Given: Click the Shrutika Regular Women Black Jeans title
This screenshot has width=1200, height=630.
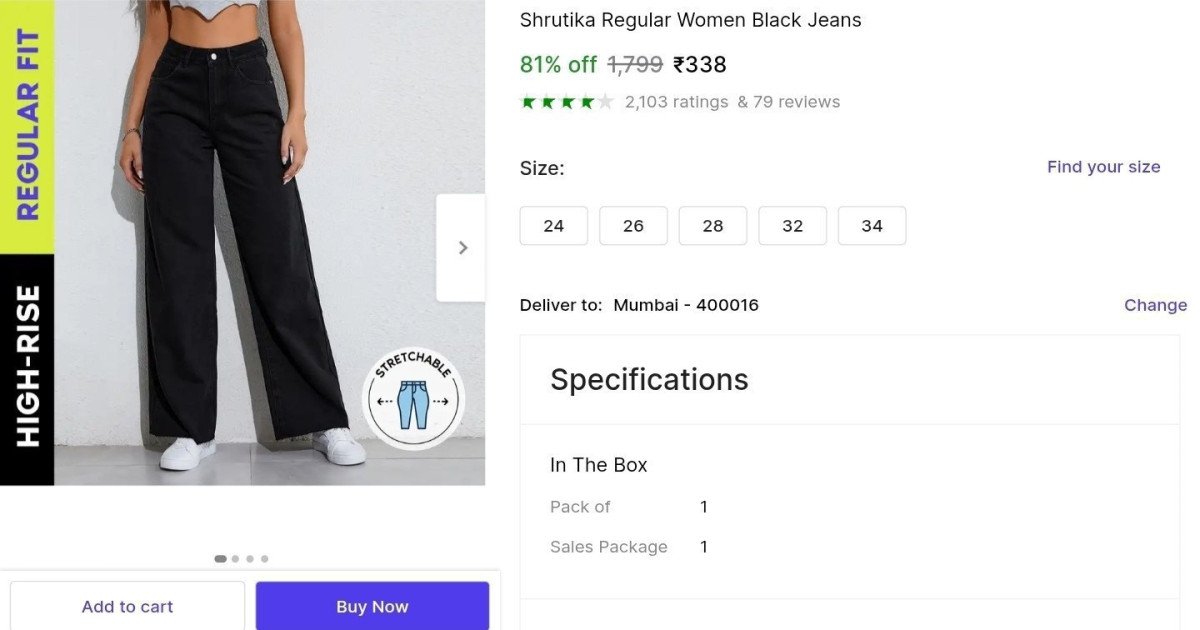Looking at the screenshot, I should (690, 20).
